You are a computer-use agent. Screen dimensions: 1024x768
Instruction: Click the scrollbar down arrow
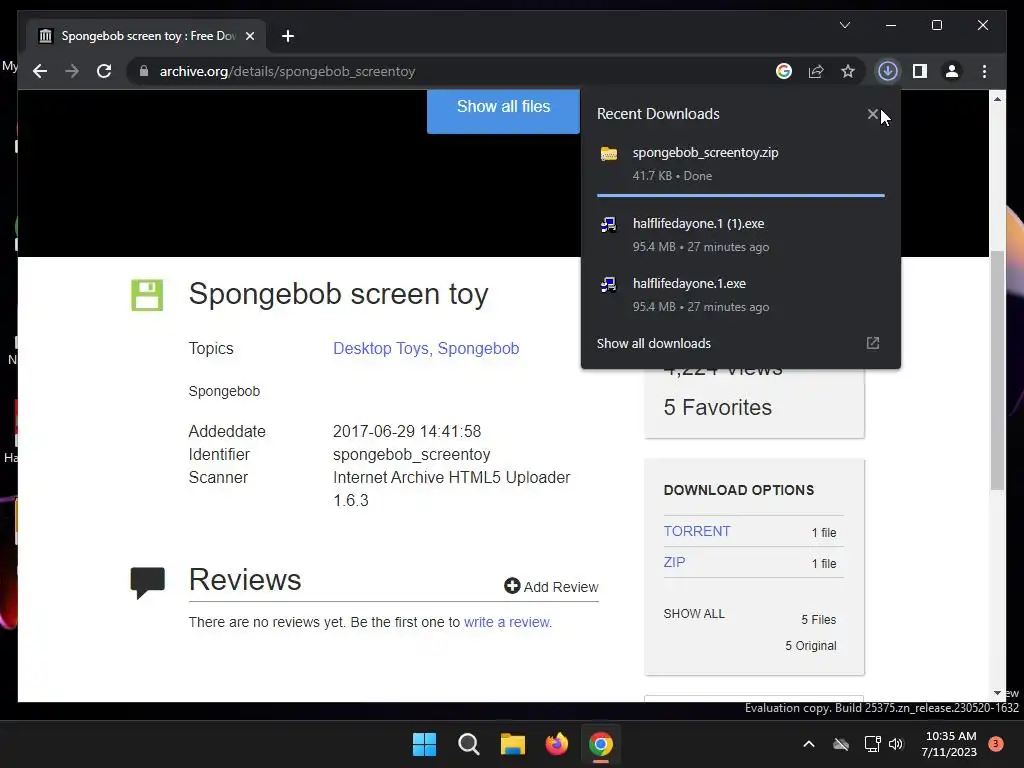coord(997,693)
